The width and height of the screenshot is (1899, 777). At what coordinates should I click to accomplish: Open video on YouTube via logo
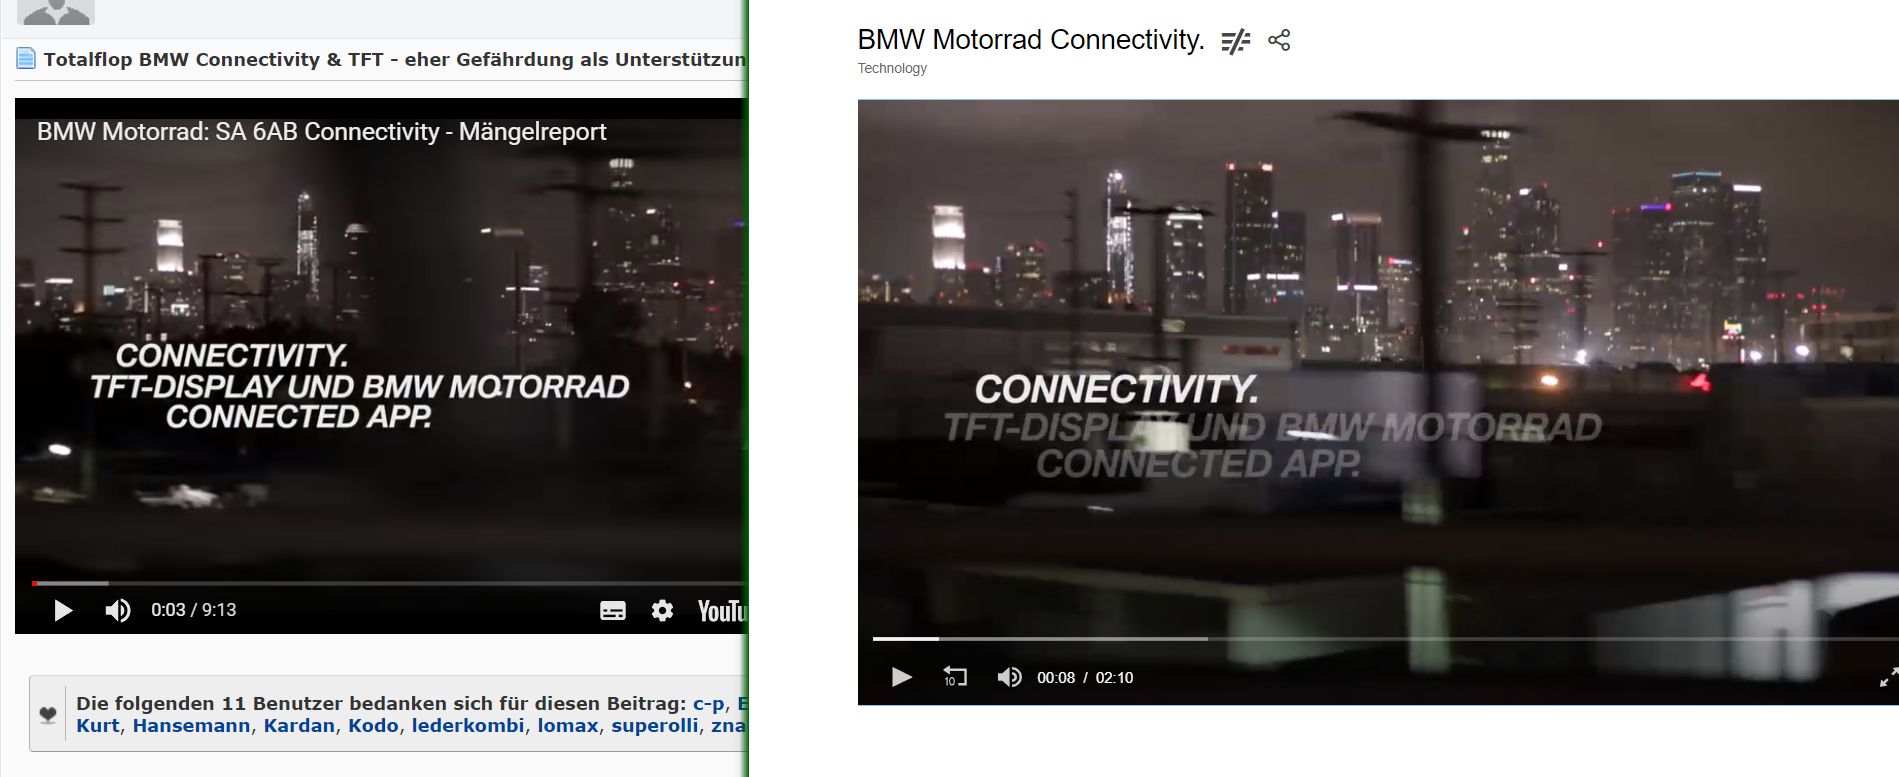click(x=721, y=611)
